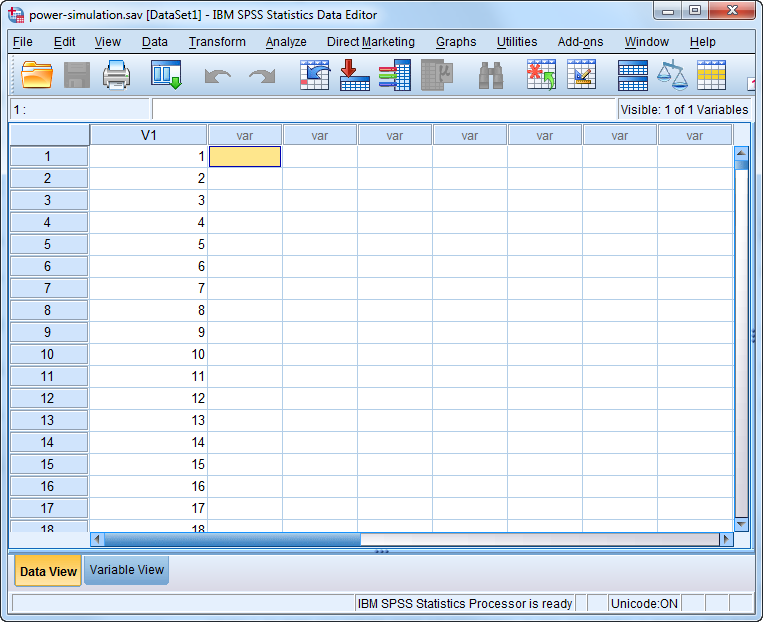Click the Save floppy disk icon
Image resolution: width=763 pixels, height=622 pixels.
pos(77,75)
